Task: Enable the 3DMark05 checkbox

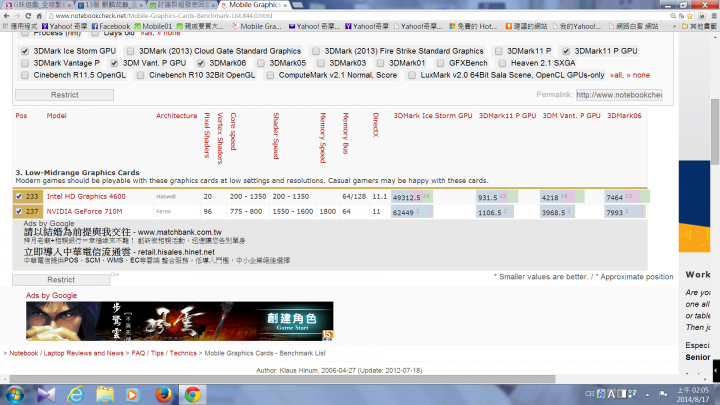Action: click(x=261, y=63)
